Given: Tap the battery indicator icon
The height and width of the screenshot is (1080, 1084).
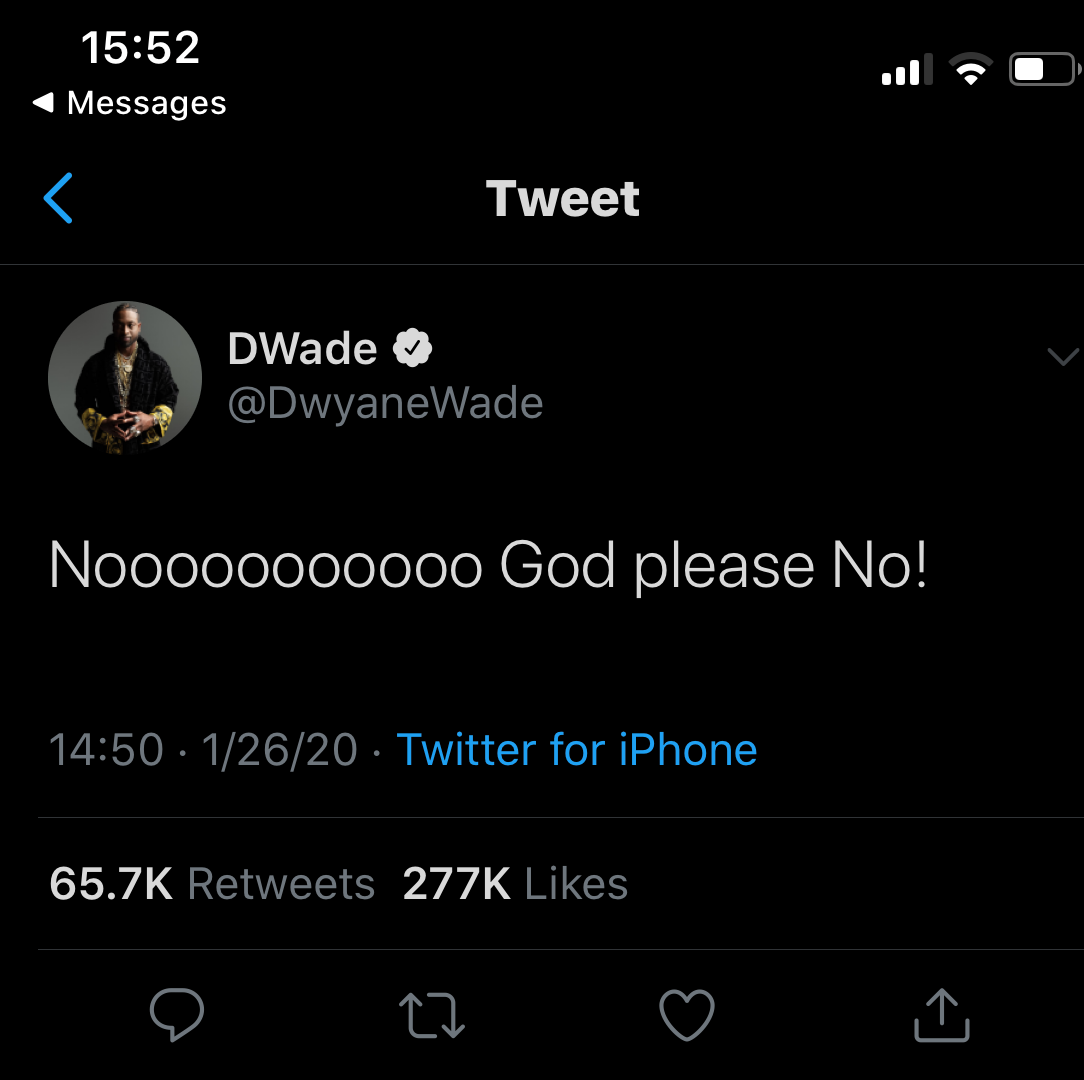Looking at the screenshot, I should coord(1043,70).
